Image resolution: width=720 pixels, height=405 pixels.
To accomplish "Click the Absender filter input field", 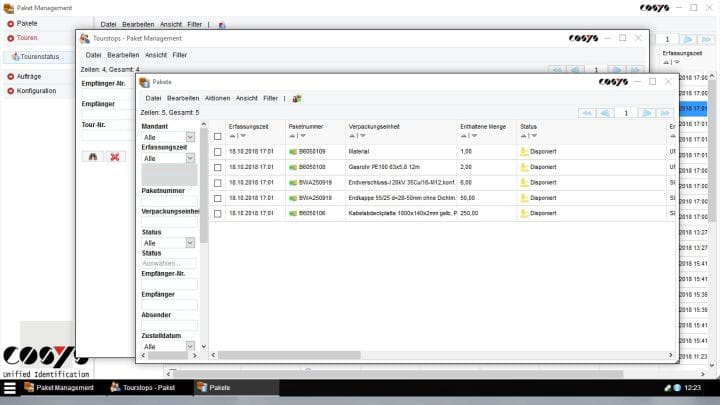I will (x=169, y=326).
